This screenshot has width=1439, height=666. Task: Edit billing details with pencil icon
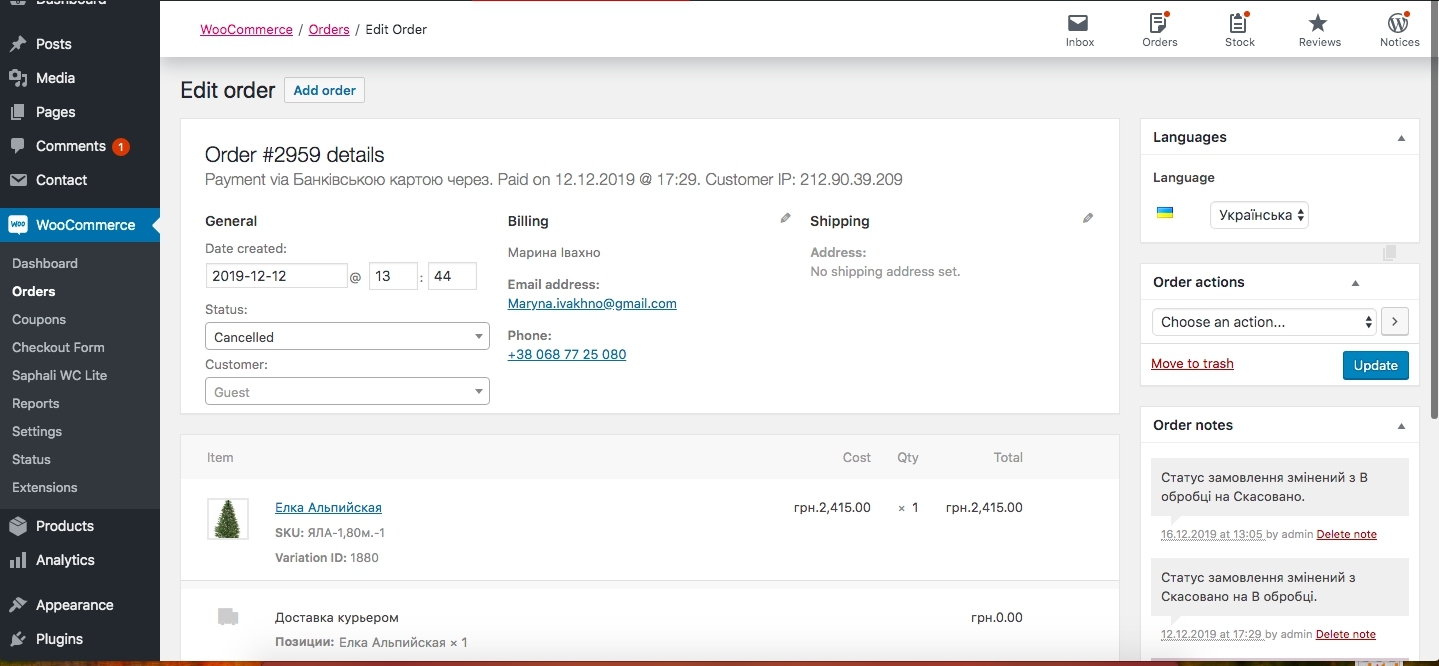click(x=785, y=218)
